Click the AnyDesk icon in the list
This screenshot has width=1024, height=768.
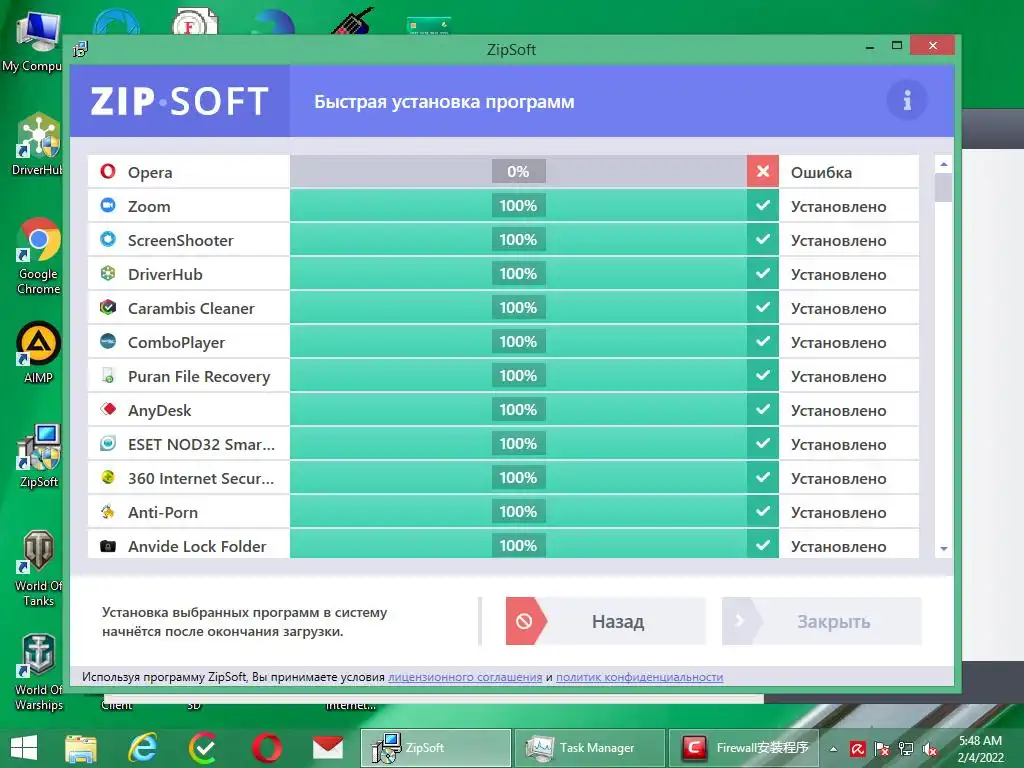[x=108, y=409]
